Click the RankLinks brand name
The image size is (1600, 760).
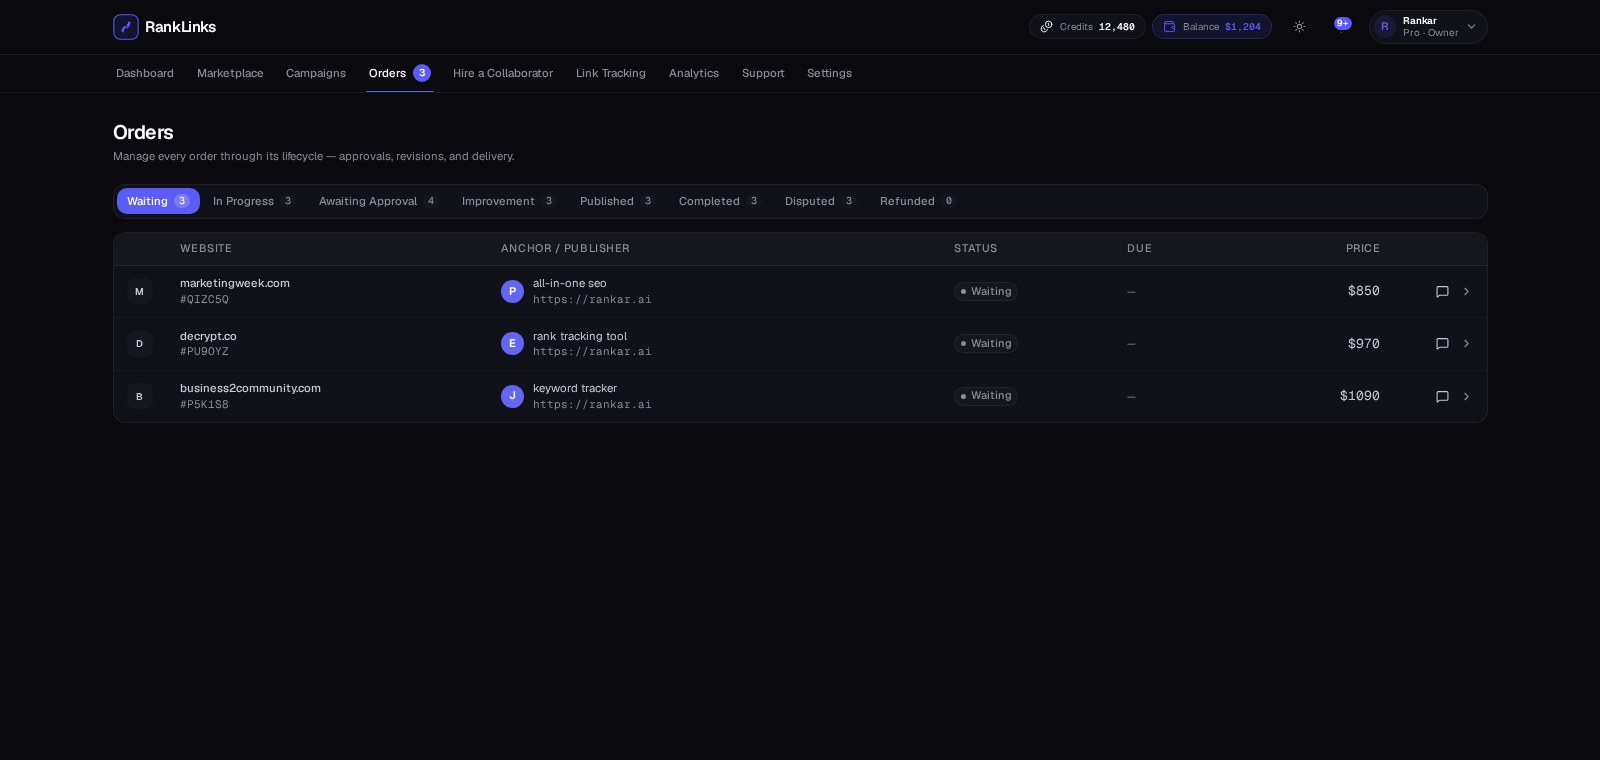[x=180, y=27]
